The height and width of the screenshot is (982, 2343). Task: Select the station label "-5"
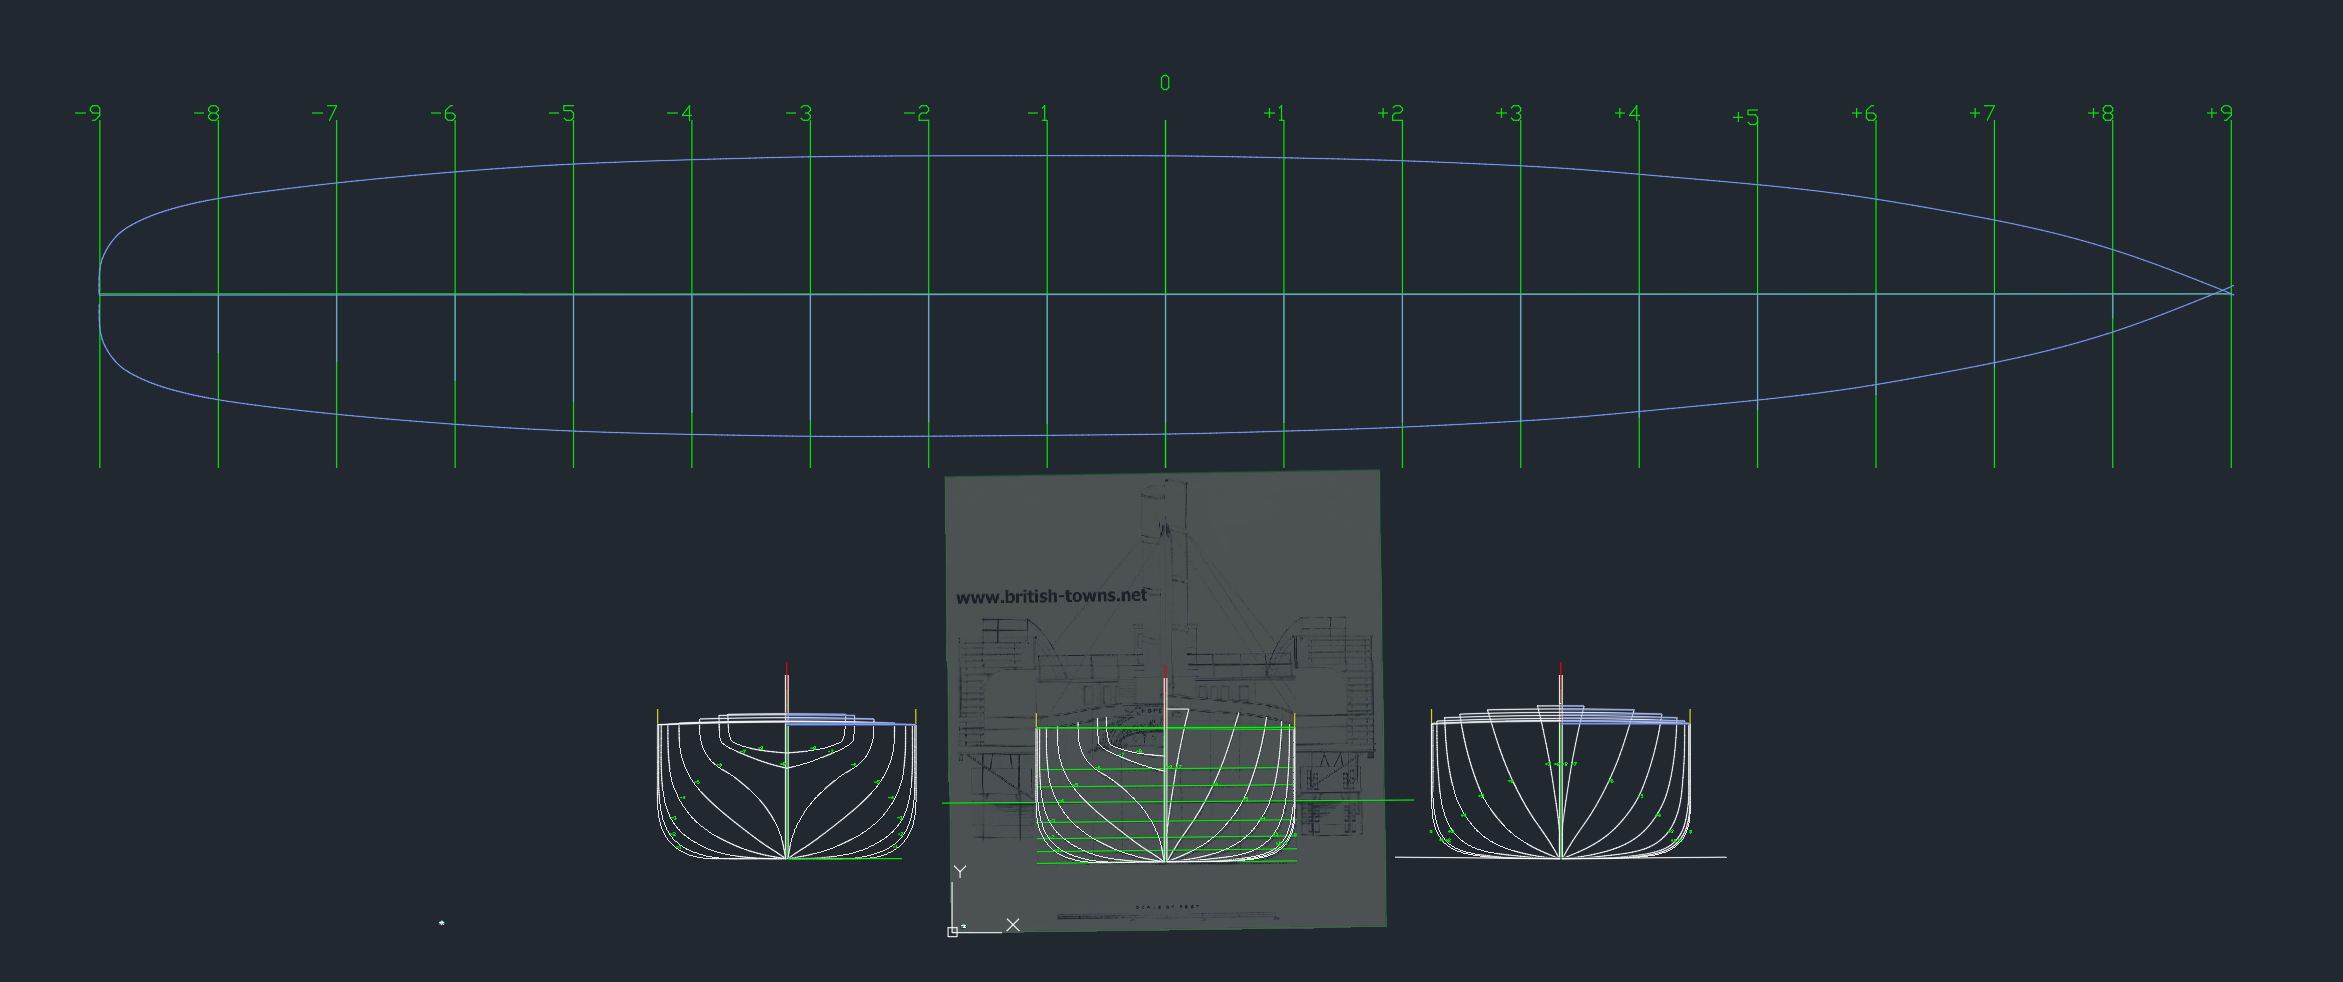[562, 113]
